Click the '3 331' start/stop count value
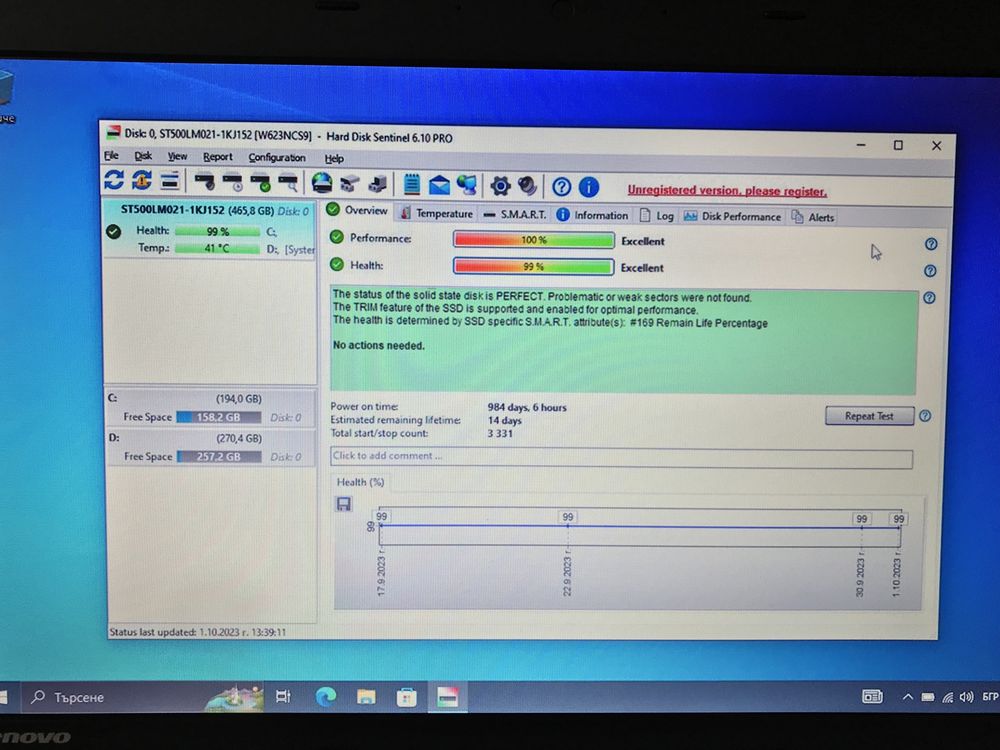Viewport: 1000px width, 750px height. pyautogui.click(x=500, y=434)
